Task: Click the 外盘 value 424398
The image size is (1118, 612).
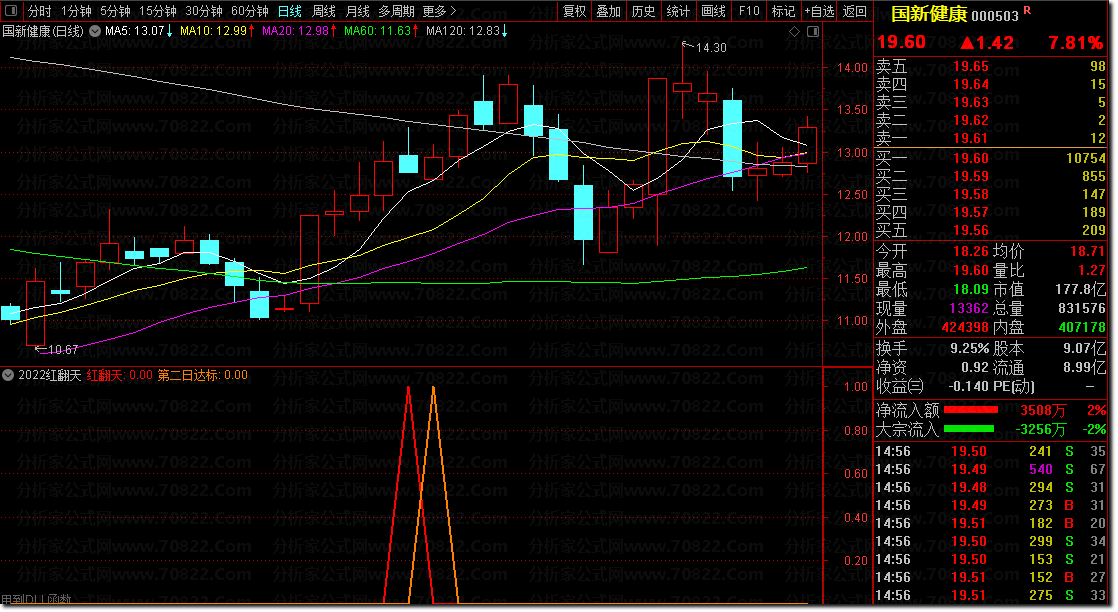Action: [965, 327]
